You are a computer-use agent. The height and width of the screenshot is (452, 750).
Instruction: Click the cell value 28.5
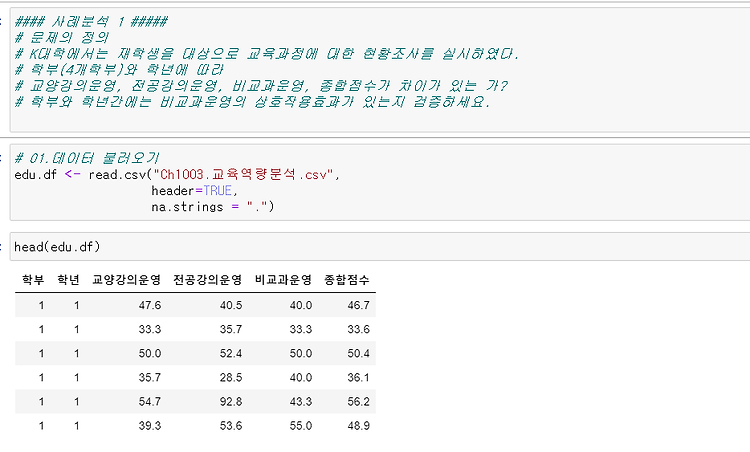(231, 377)
